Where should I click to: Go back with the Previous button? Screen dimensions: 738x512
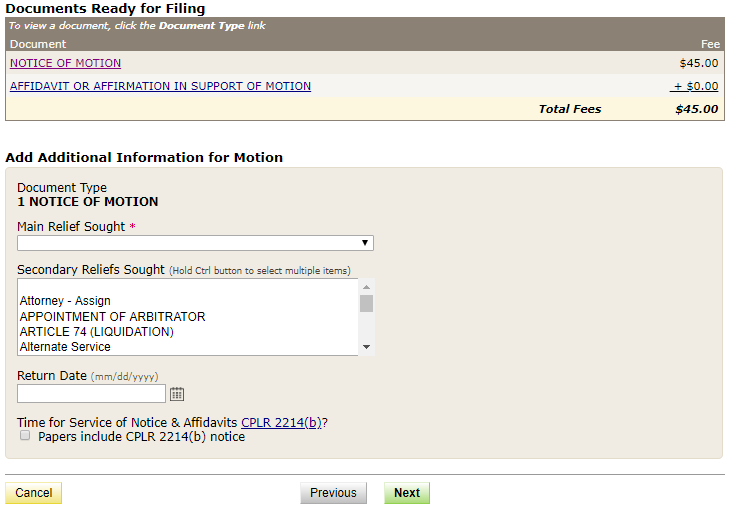pos(333,493)
